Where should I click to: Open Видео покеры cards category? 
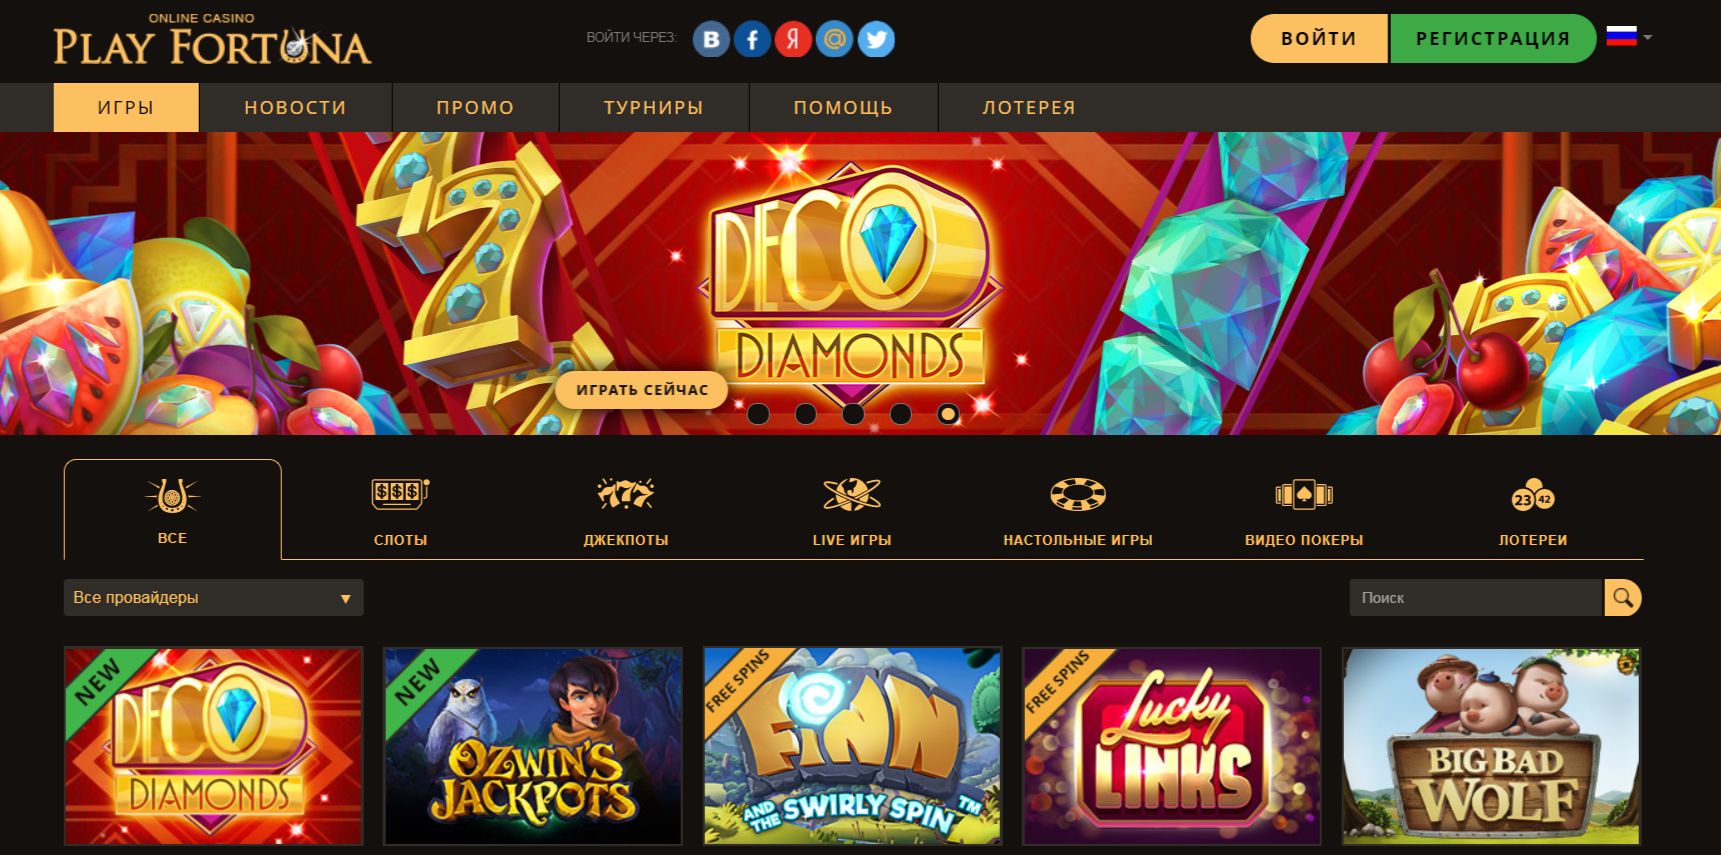[x=1304, y=511]
